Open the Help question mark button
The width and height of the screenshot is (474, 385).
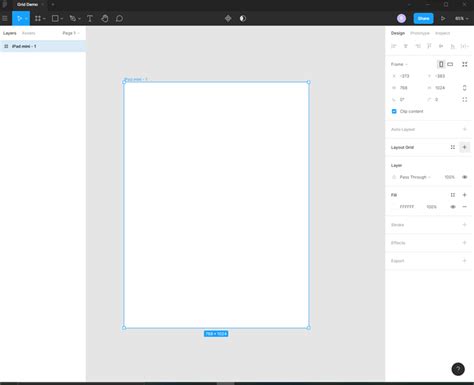(458, 369)
